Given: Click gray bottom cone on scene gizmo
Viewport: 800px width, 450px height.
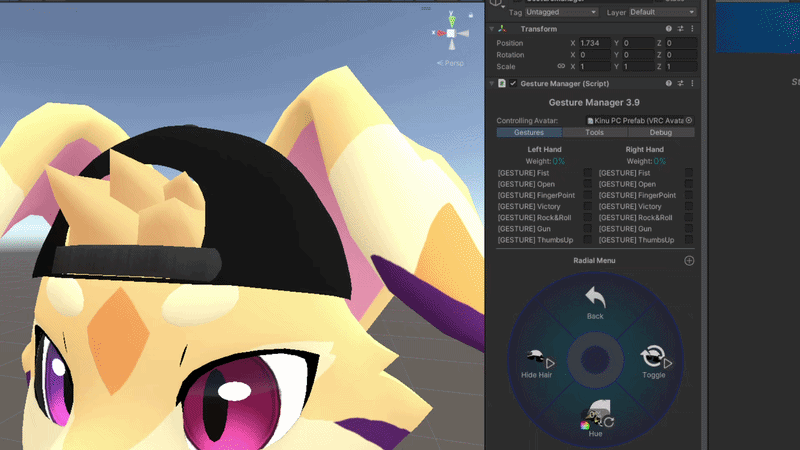Looking at the screenshot, I should coord(452,44).
